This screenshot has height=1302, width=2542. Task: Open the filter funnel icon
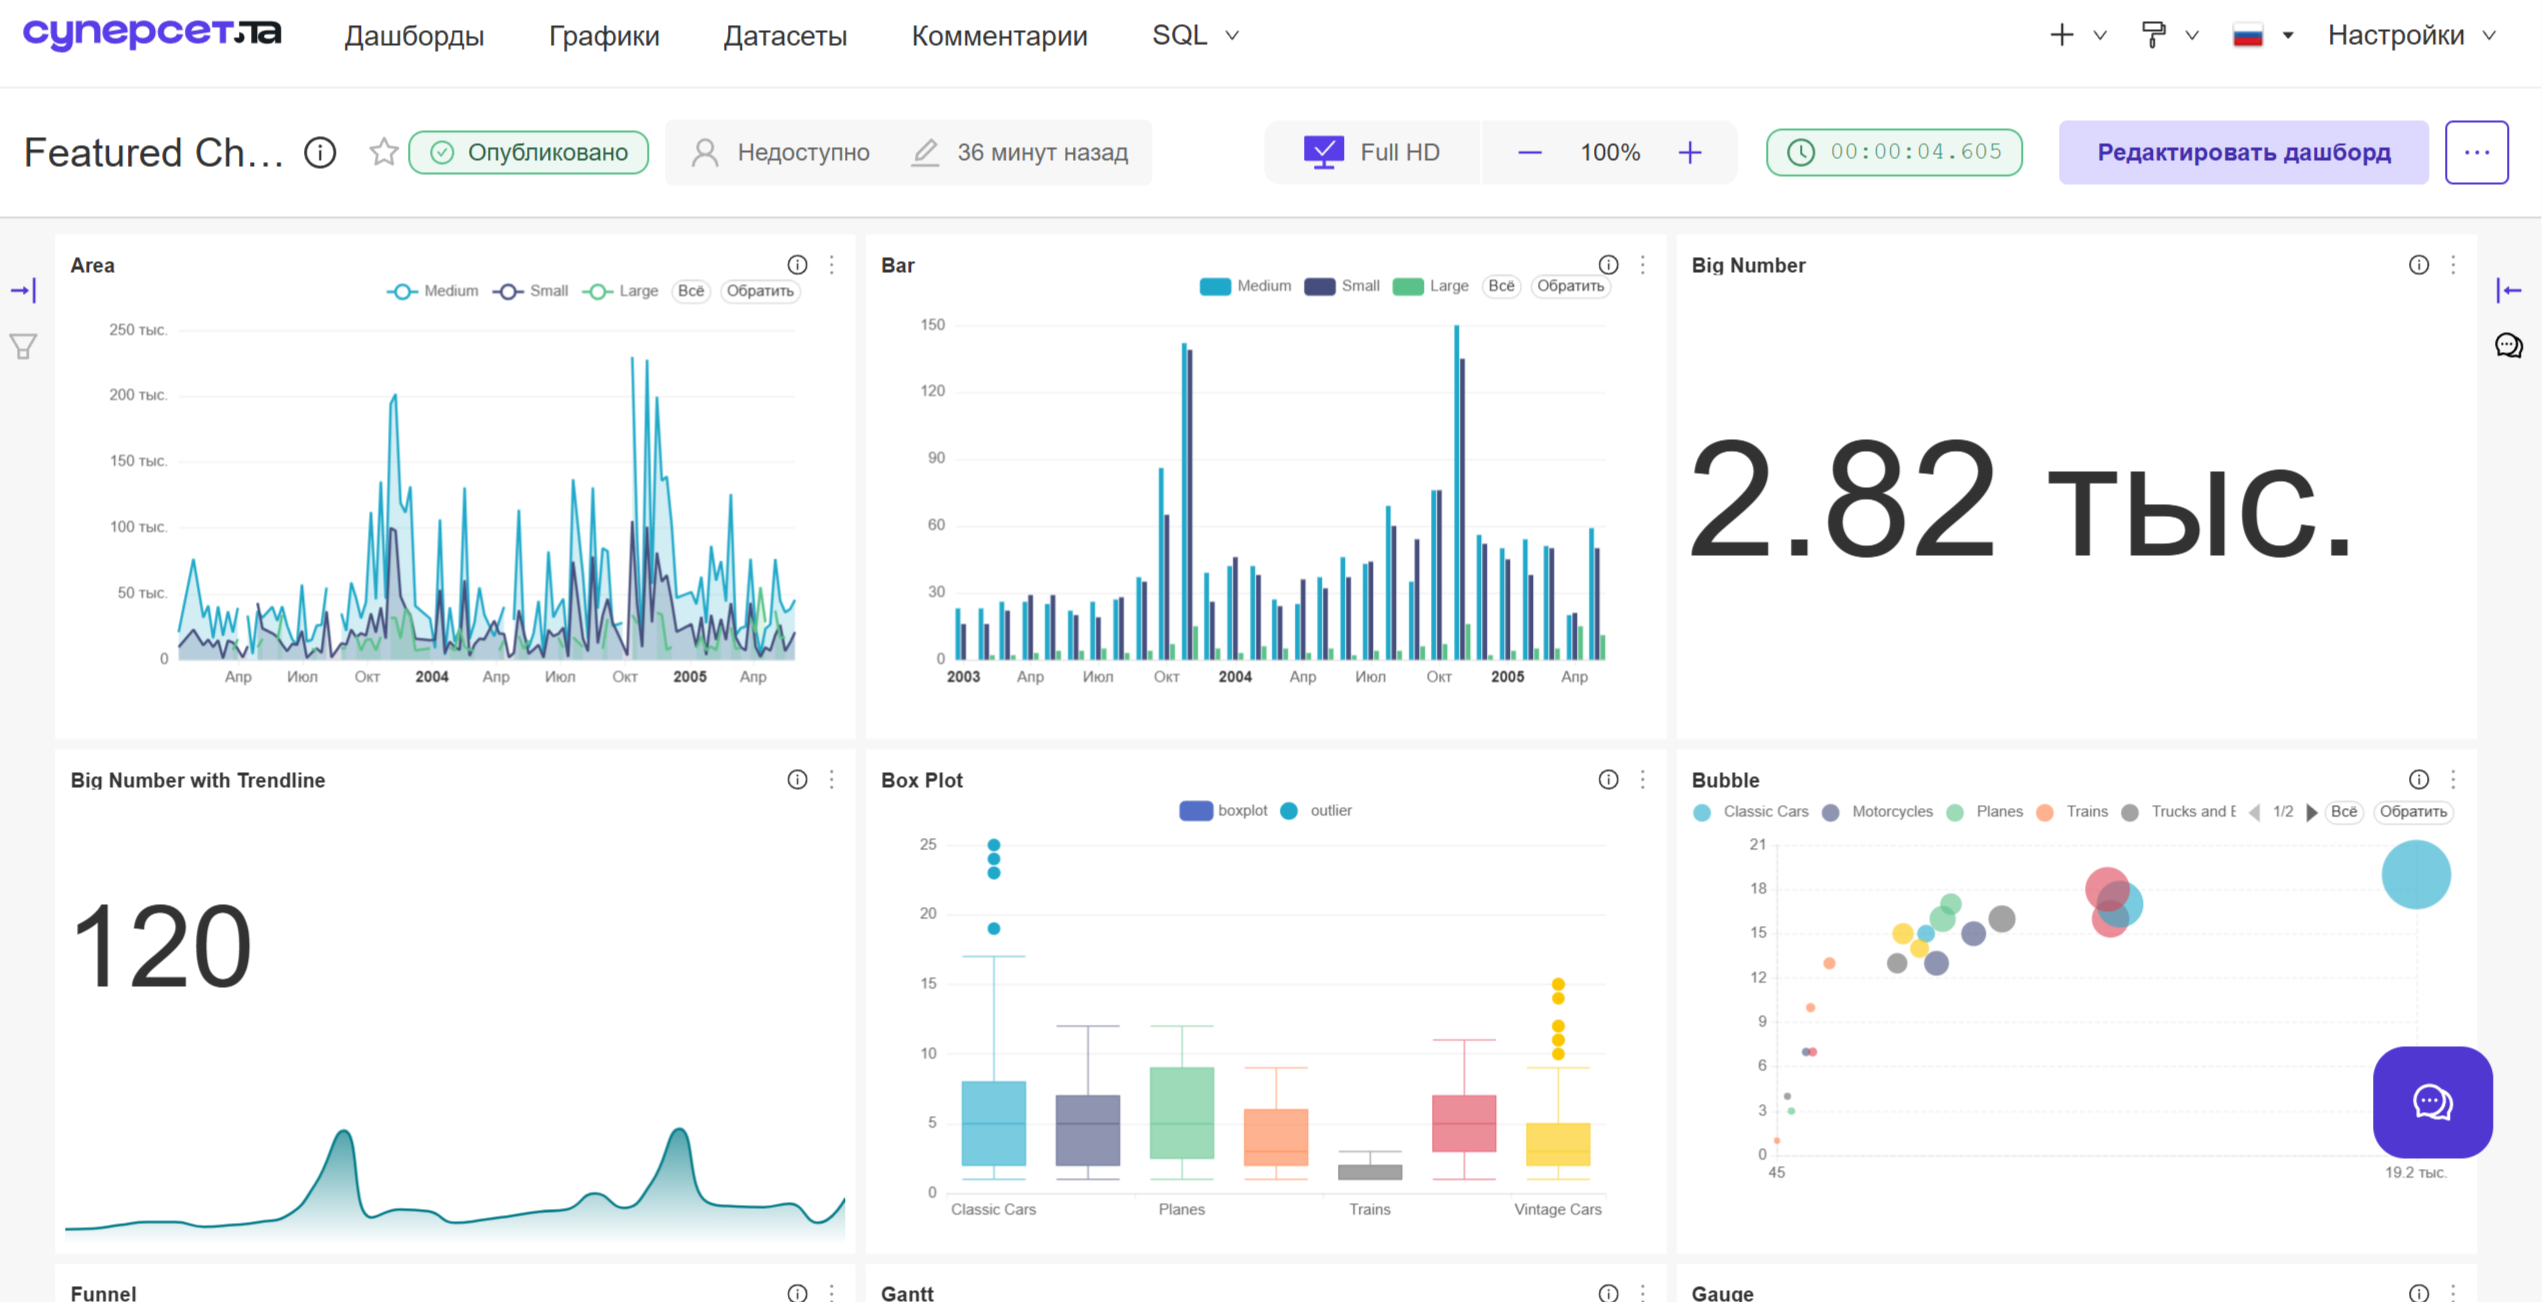click(x=23, y=346)
